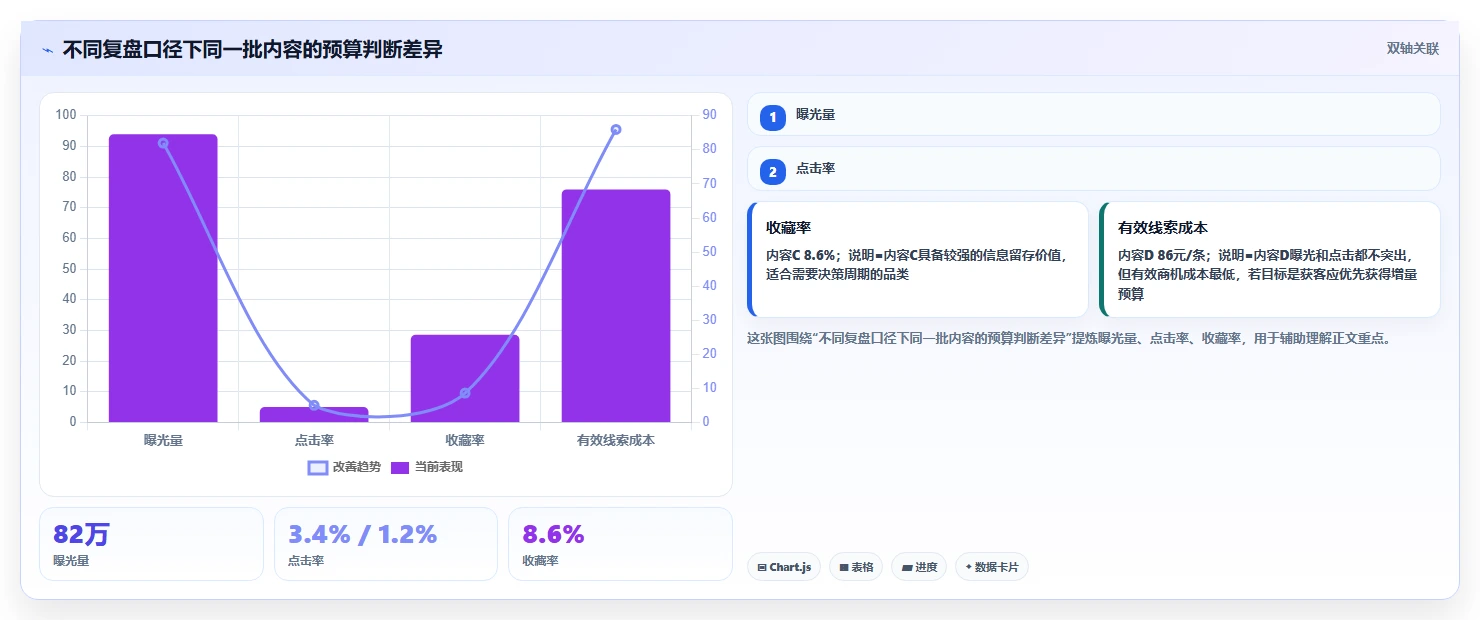Toggle the 当前表现 legend entry

tap(427, 467)
